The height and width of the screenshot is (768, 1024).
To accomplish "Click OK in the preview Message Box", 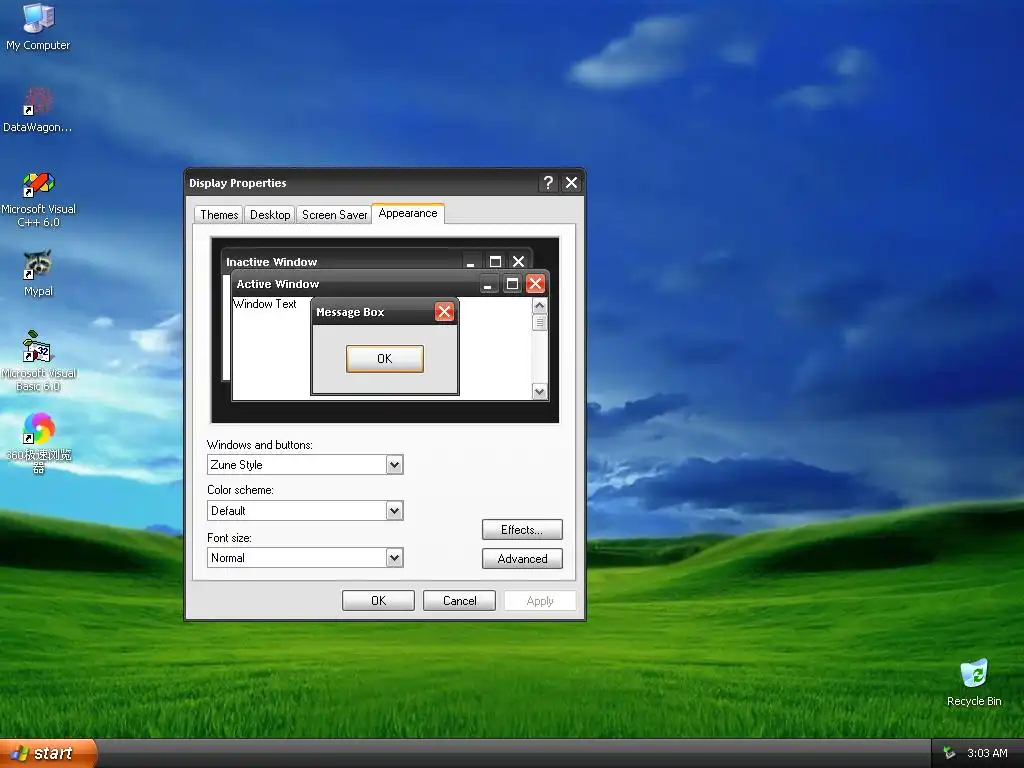I will [x=385, y=359].
